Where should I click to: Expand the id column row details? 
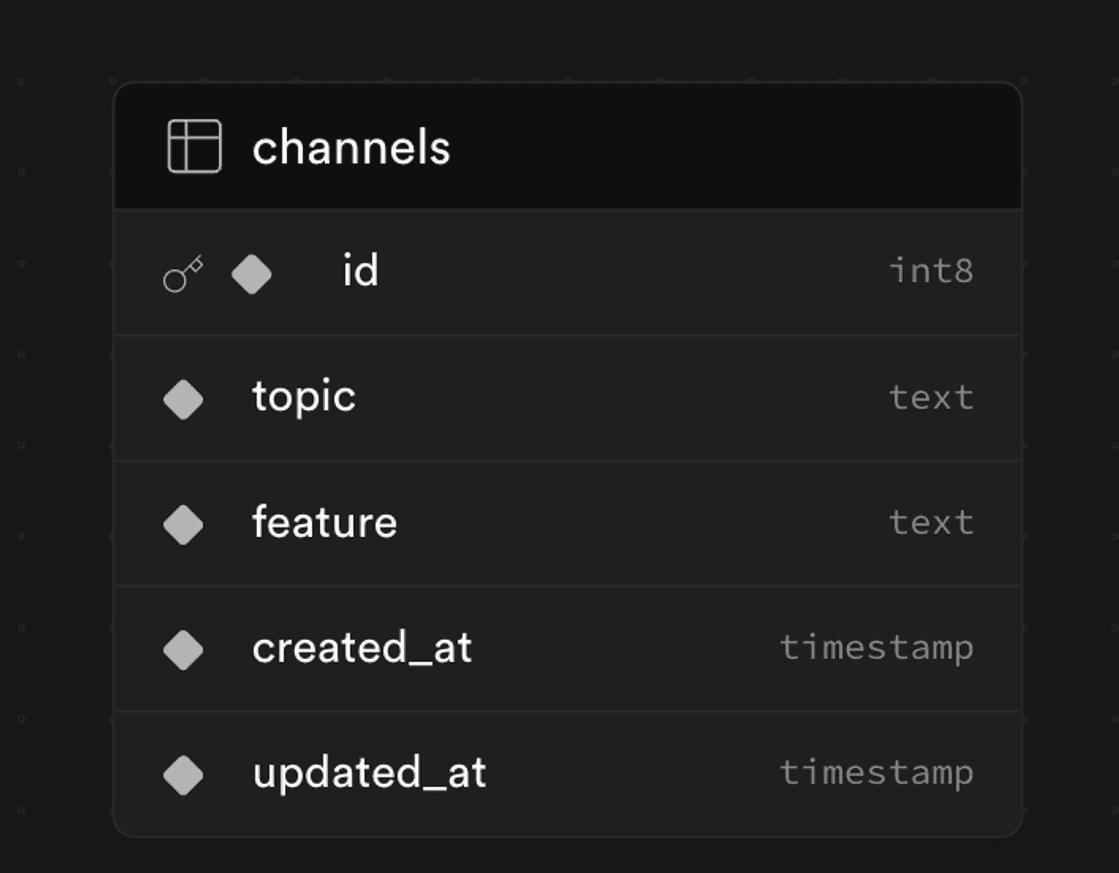coord(568,271)
